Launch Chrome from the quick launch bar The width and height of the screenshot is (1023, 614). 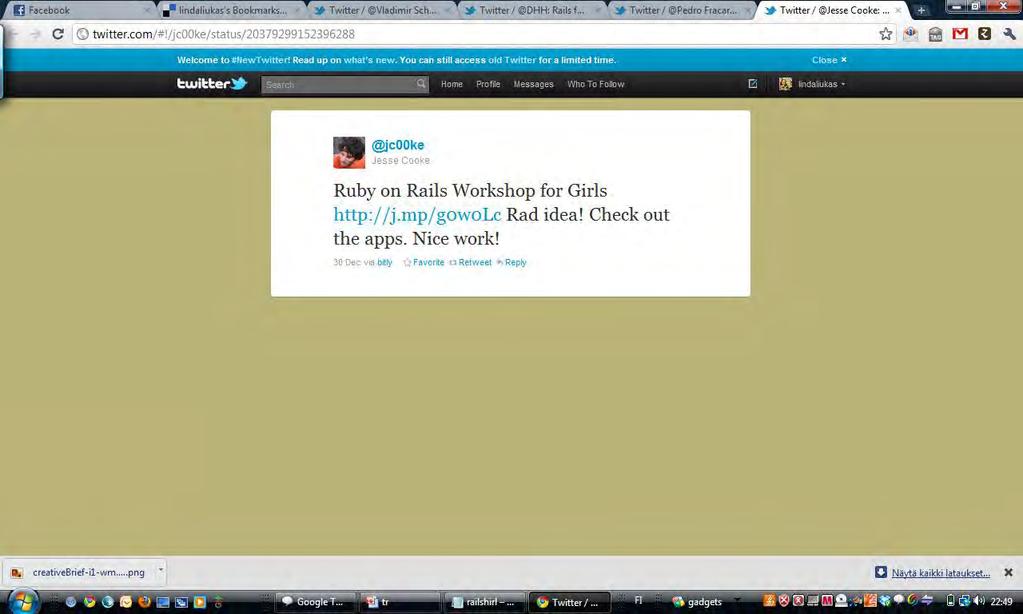89,602
